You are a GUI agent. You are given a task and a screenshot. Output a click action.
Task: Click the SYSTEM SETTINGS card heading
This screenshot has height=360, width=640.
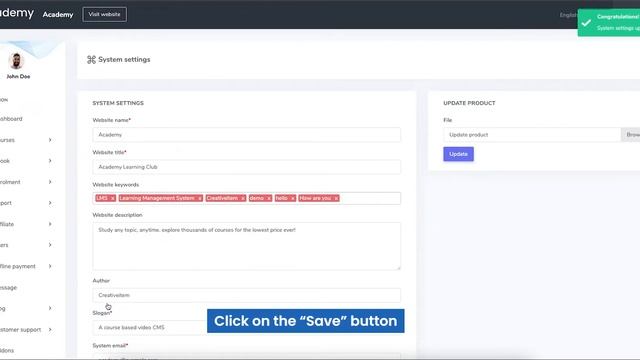(x=118, y=103)
